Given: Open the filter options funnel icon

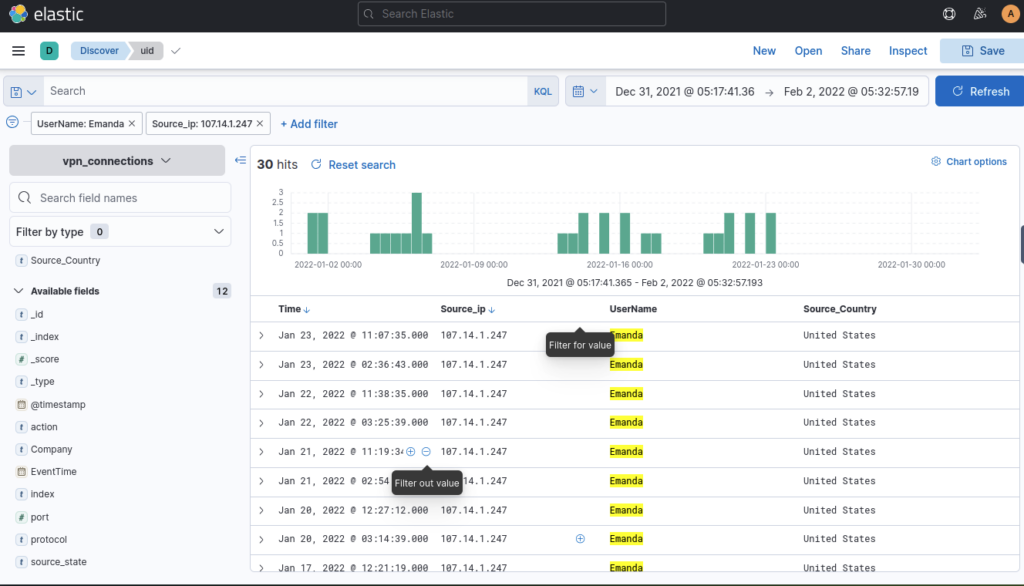Looking at the screenshot, I should [x=12, y=122].
